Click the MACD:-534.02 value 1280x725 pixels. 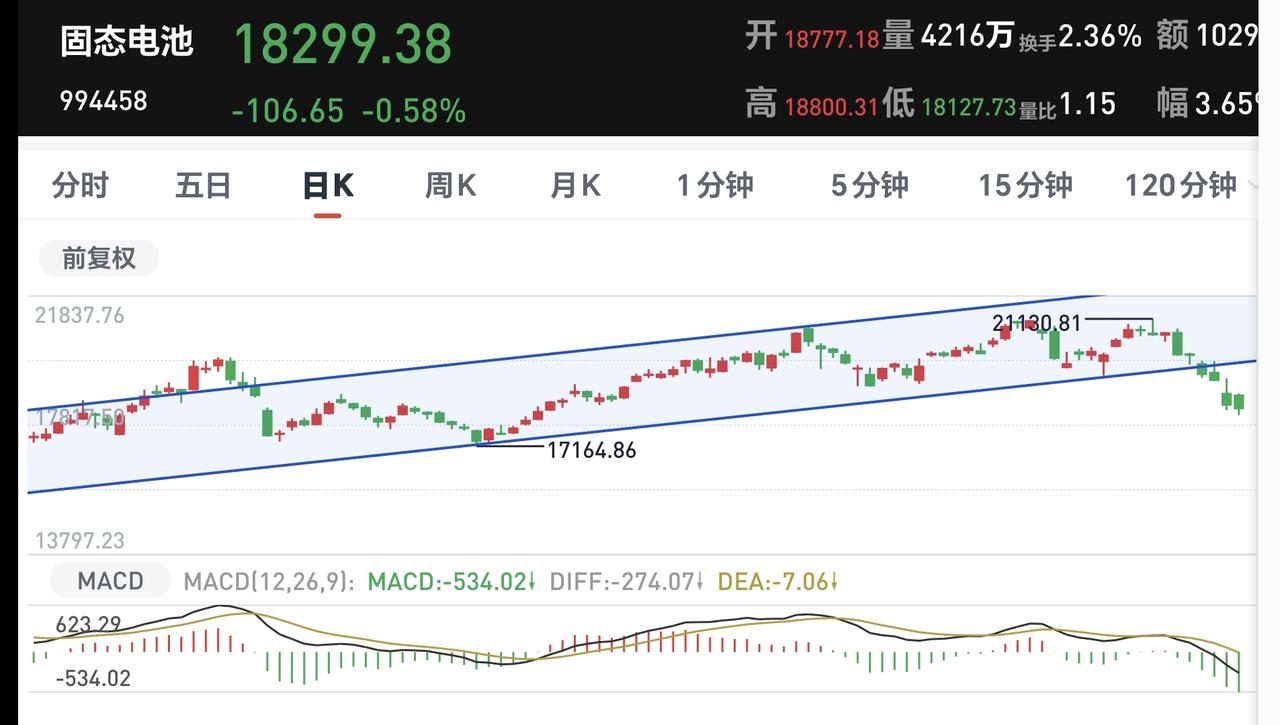point(452,581)
